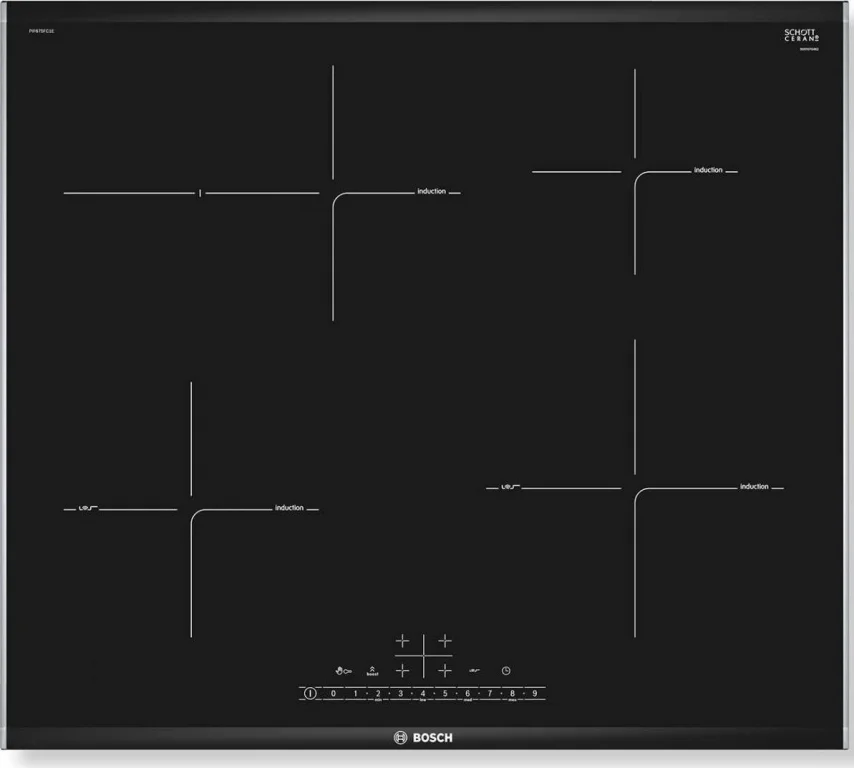The width and height of the screenshot is (854, 768).
Task: Set power level 5 on the slider
Action: (445, 693)
